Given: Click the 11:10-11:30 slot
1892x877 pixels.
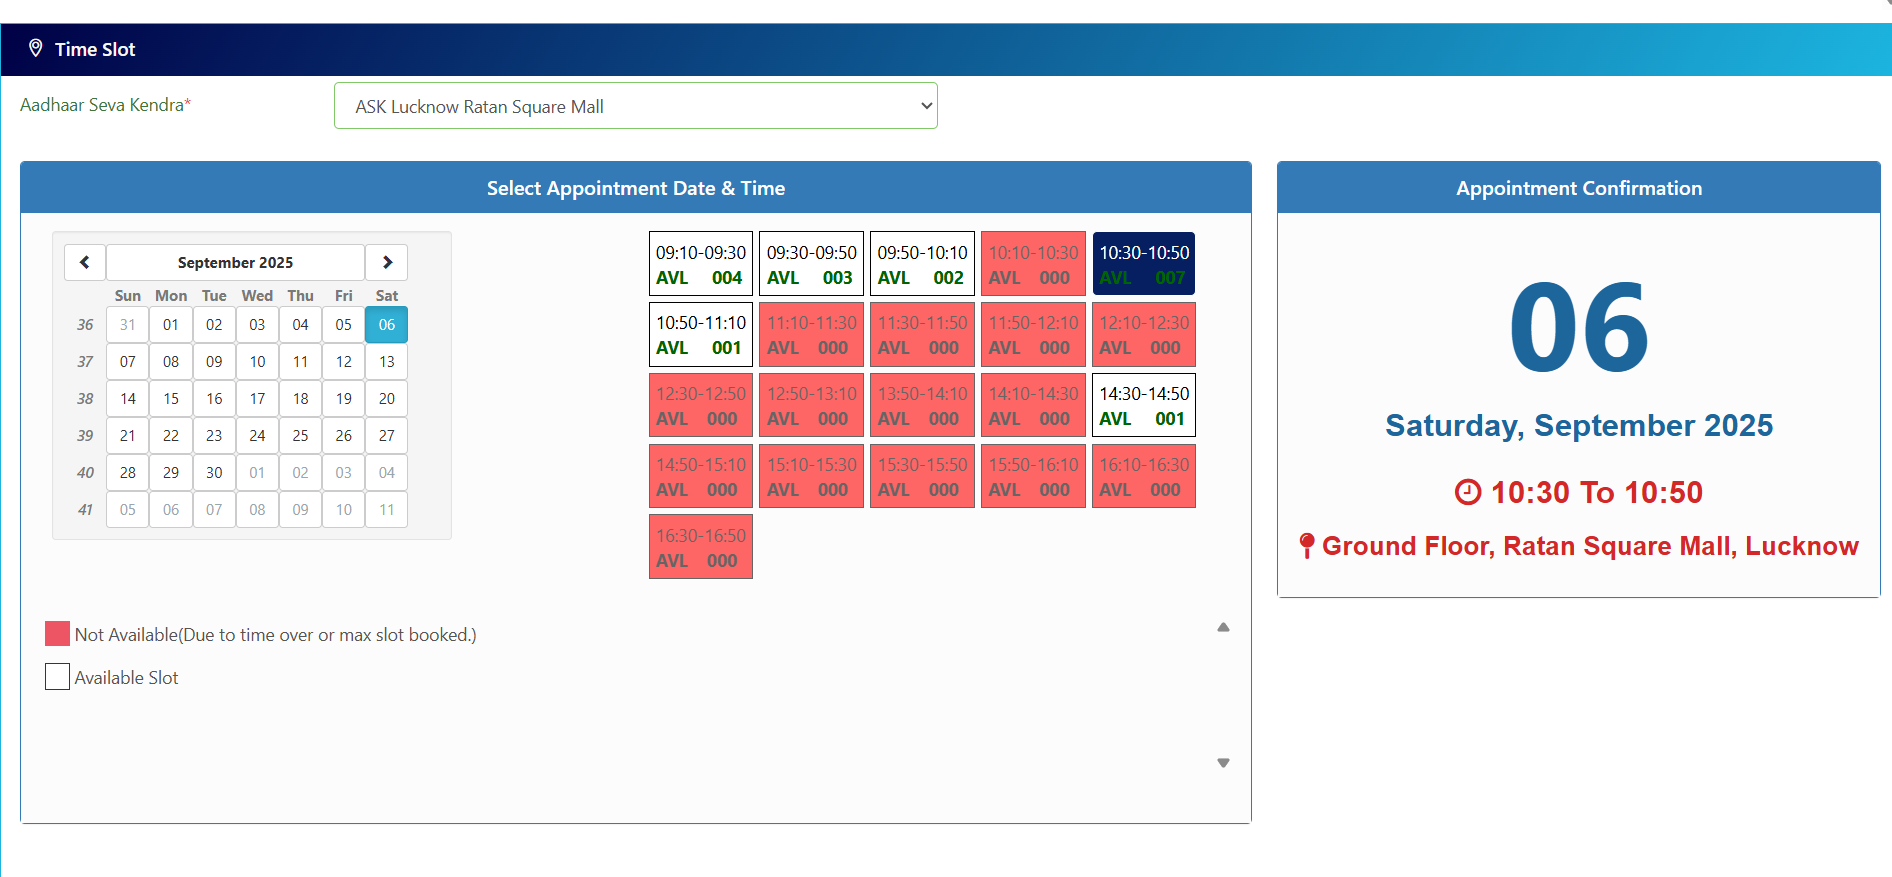Looking at the screenshot, I should coord(812,335).
